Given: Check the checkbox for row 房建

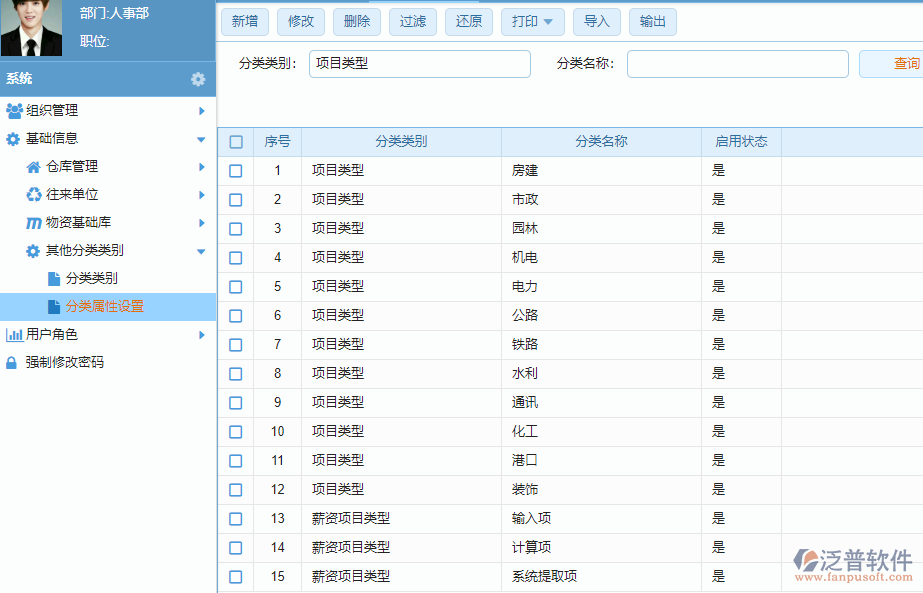Looking at the screenshot, I should 235,171.
